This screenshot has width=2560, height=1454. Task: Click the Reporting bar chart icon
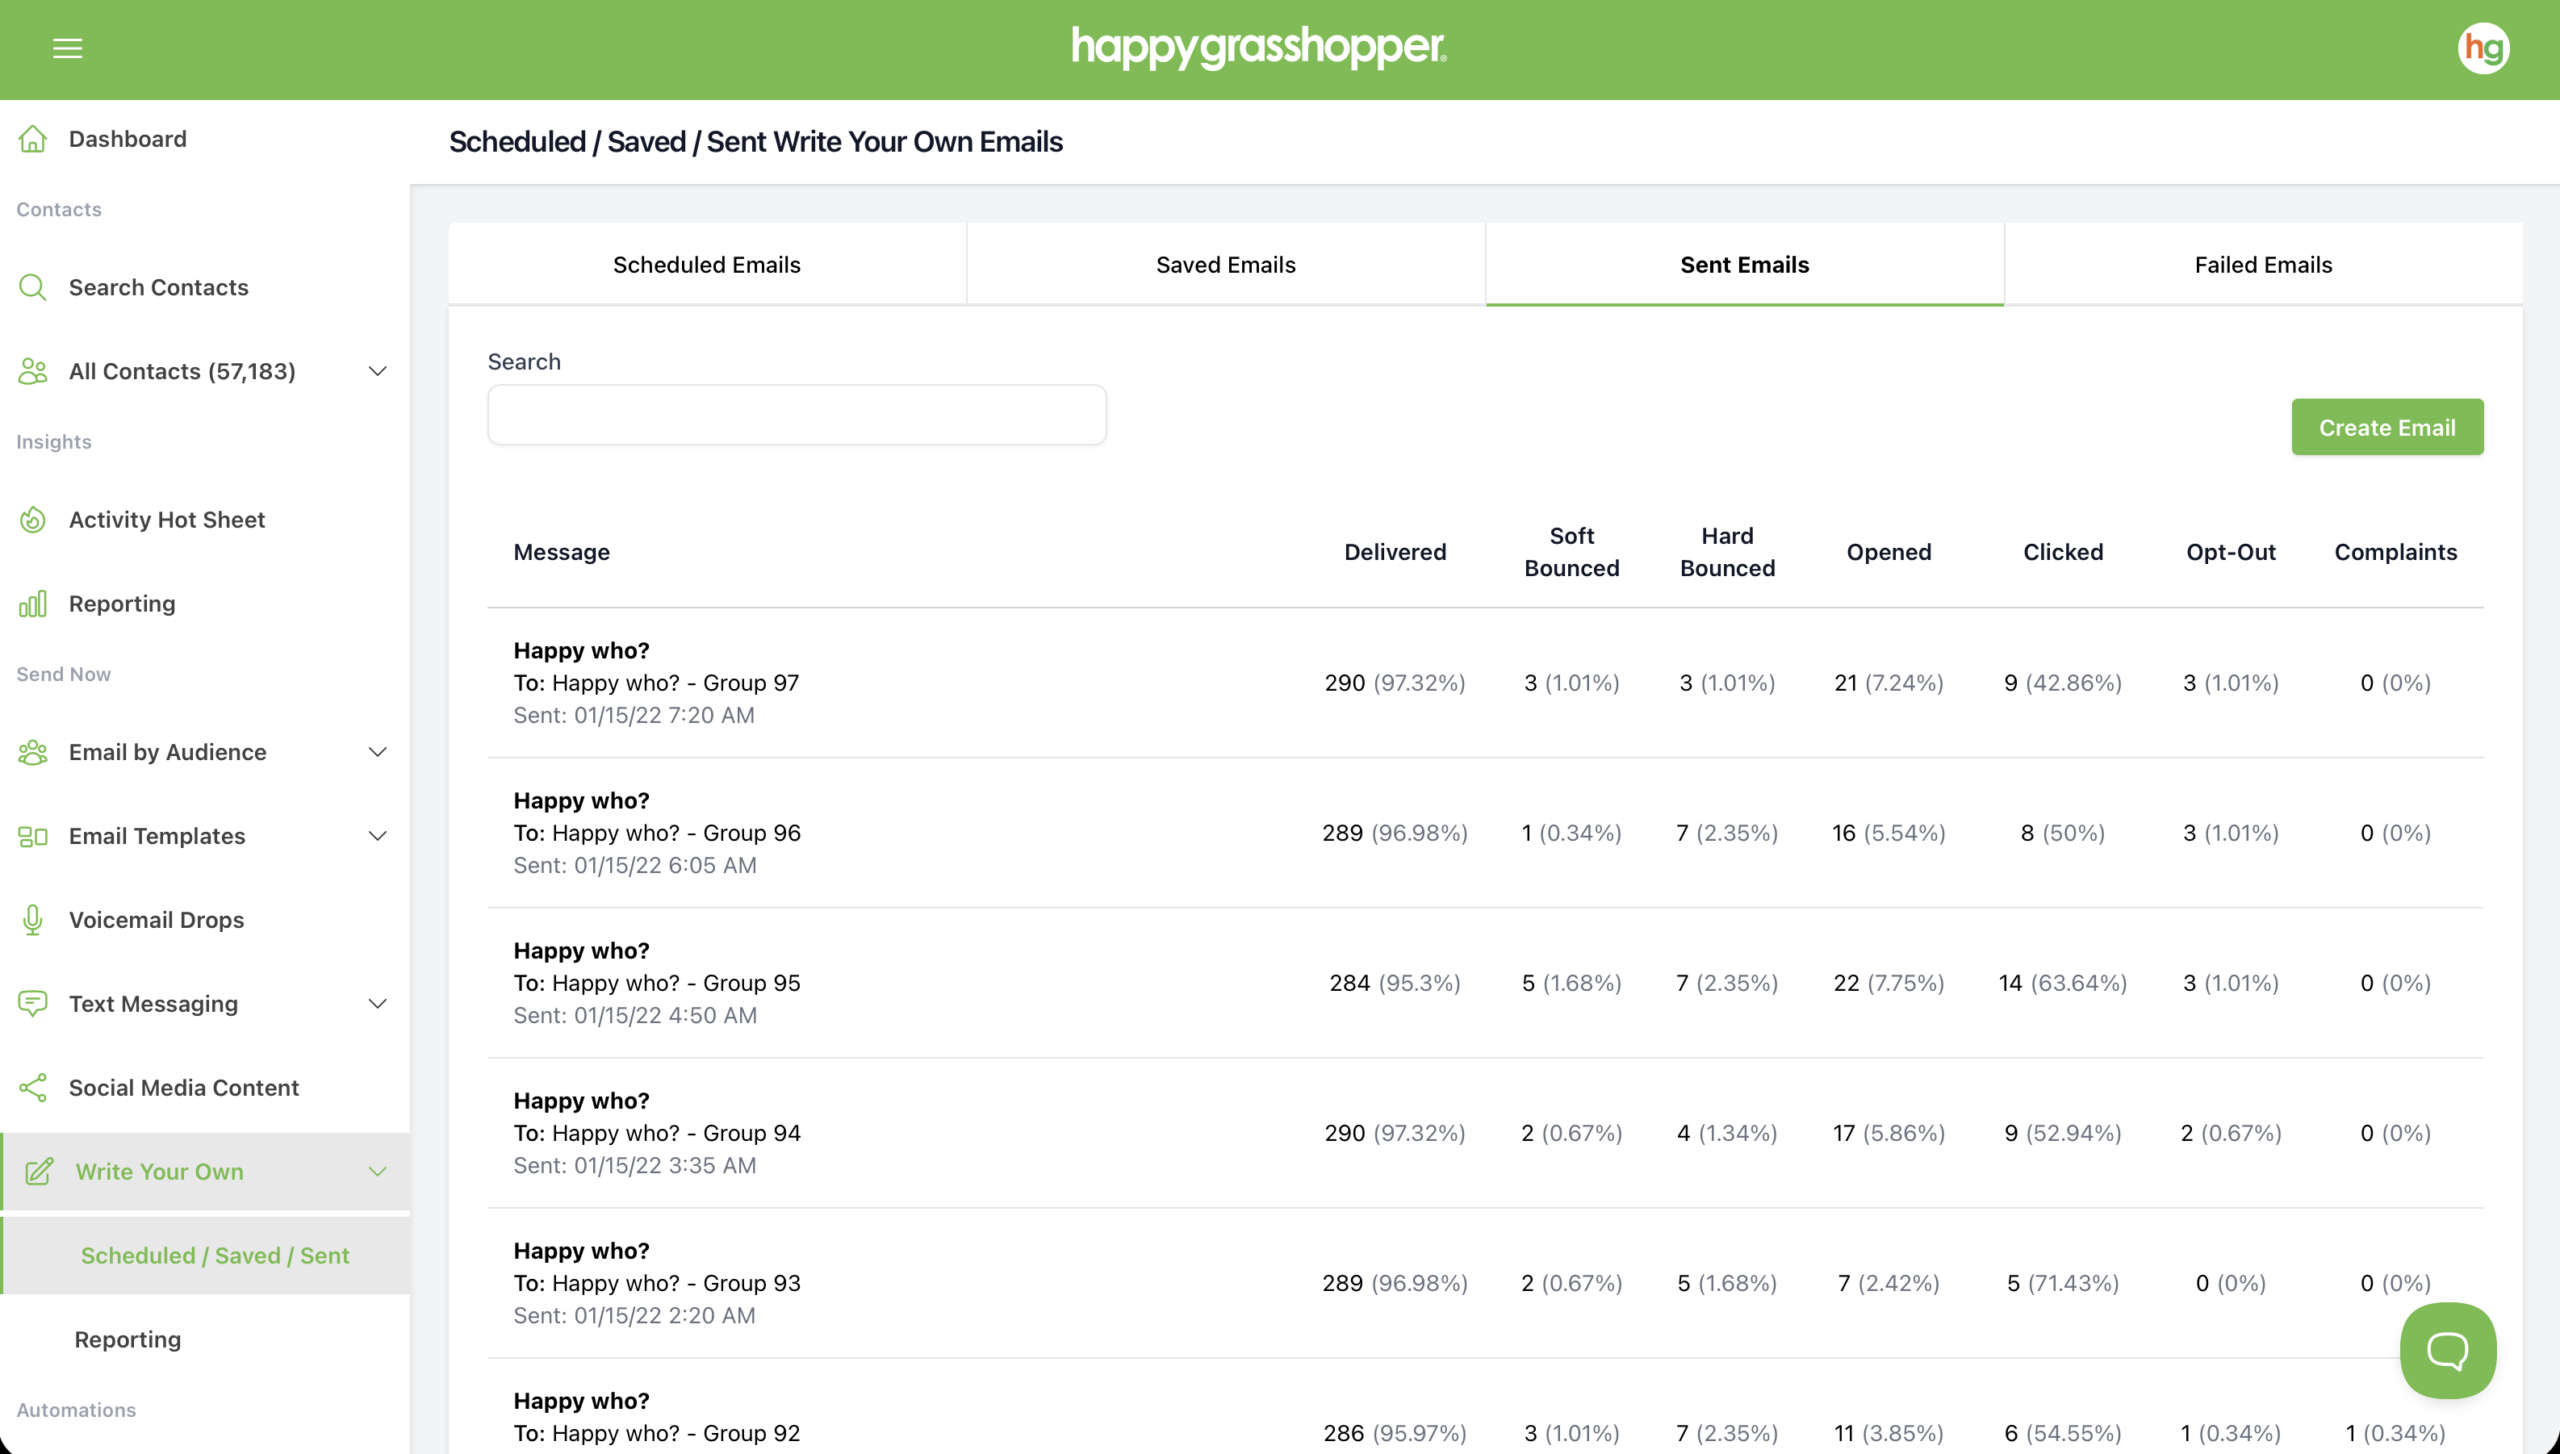click(x=33, y=603)
